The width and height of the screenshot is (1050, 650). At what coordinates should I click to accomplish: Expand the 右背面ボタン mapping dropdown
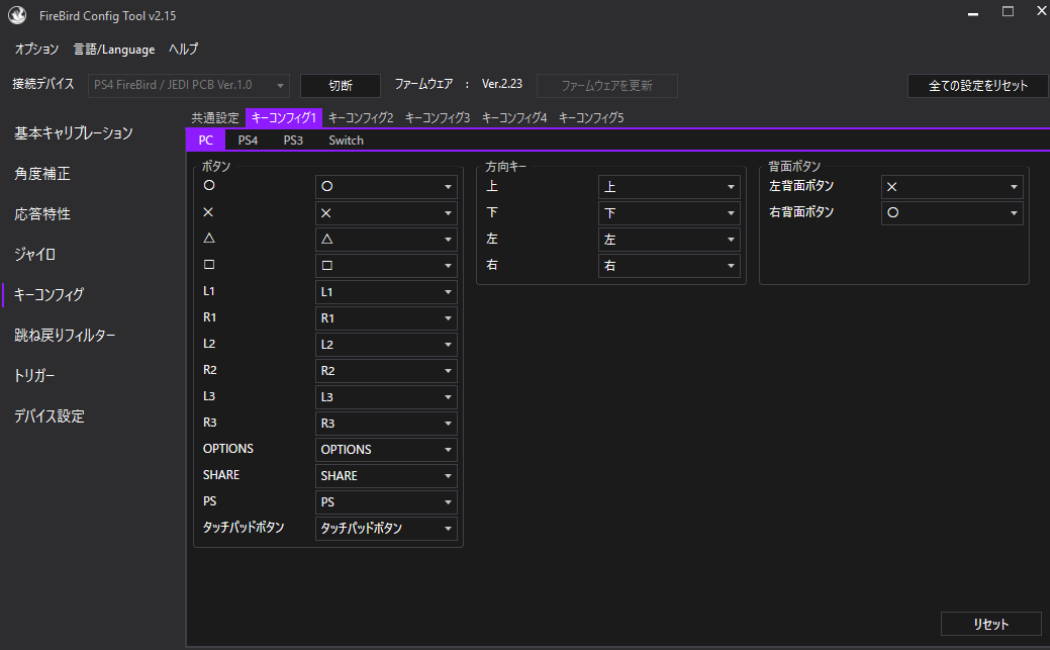(951, 213)
